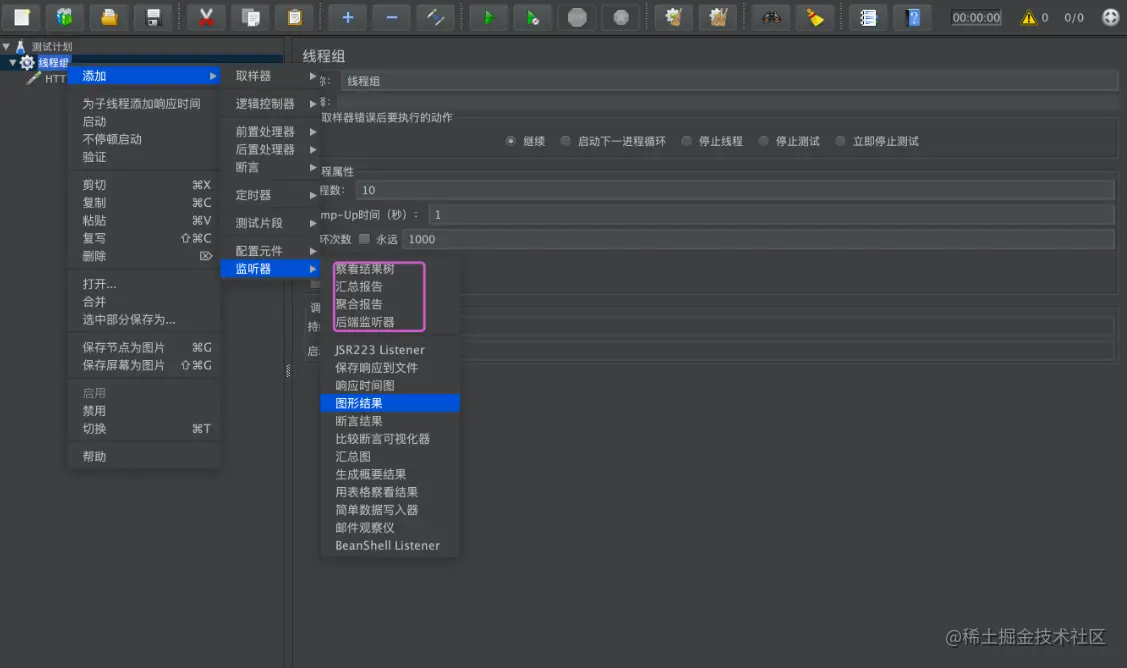Choose JSR223 Listener menu item
Image resolution: width=1127 pixels, height=668 pixels.
pos(390,350)
